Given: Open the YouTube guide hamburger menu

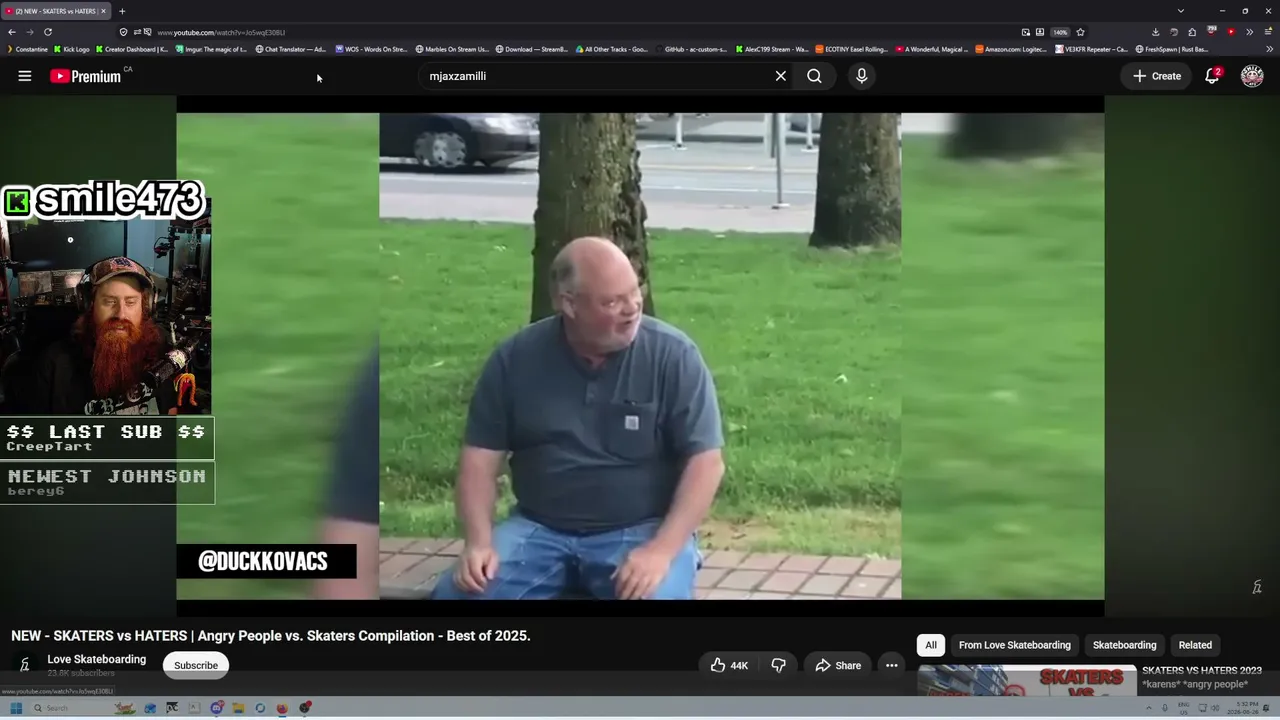Looking at the screenshot, I should pyautogui.click(x=25, y=76).
